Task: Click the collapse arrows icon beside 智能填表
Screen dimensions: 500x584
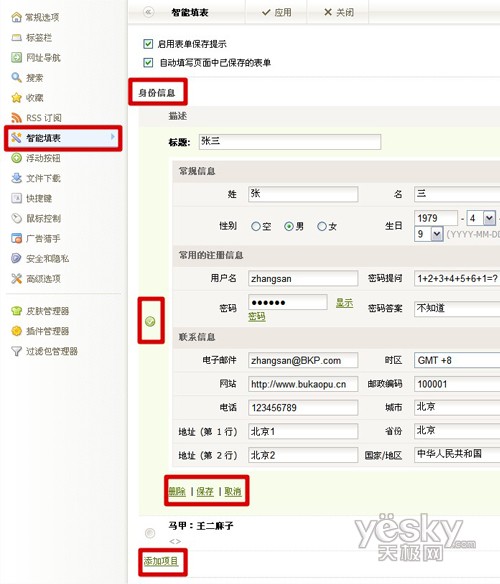Action: (x=148, y=12)
